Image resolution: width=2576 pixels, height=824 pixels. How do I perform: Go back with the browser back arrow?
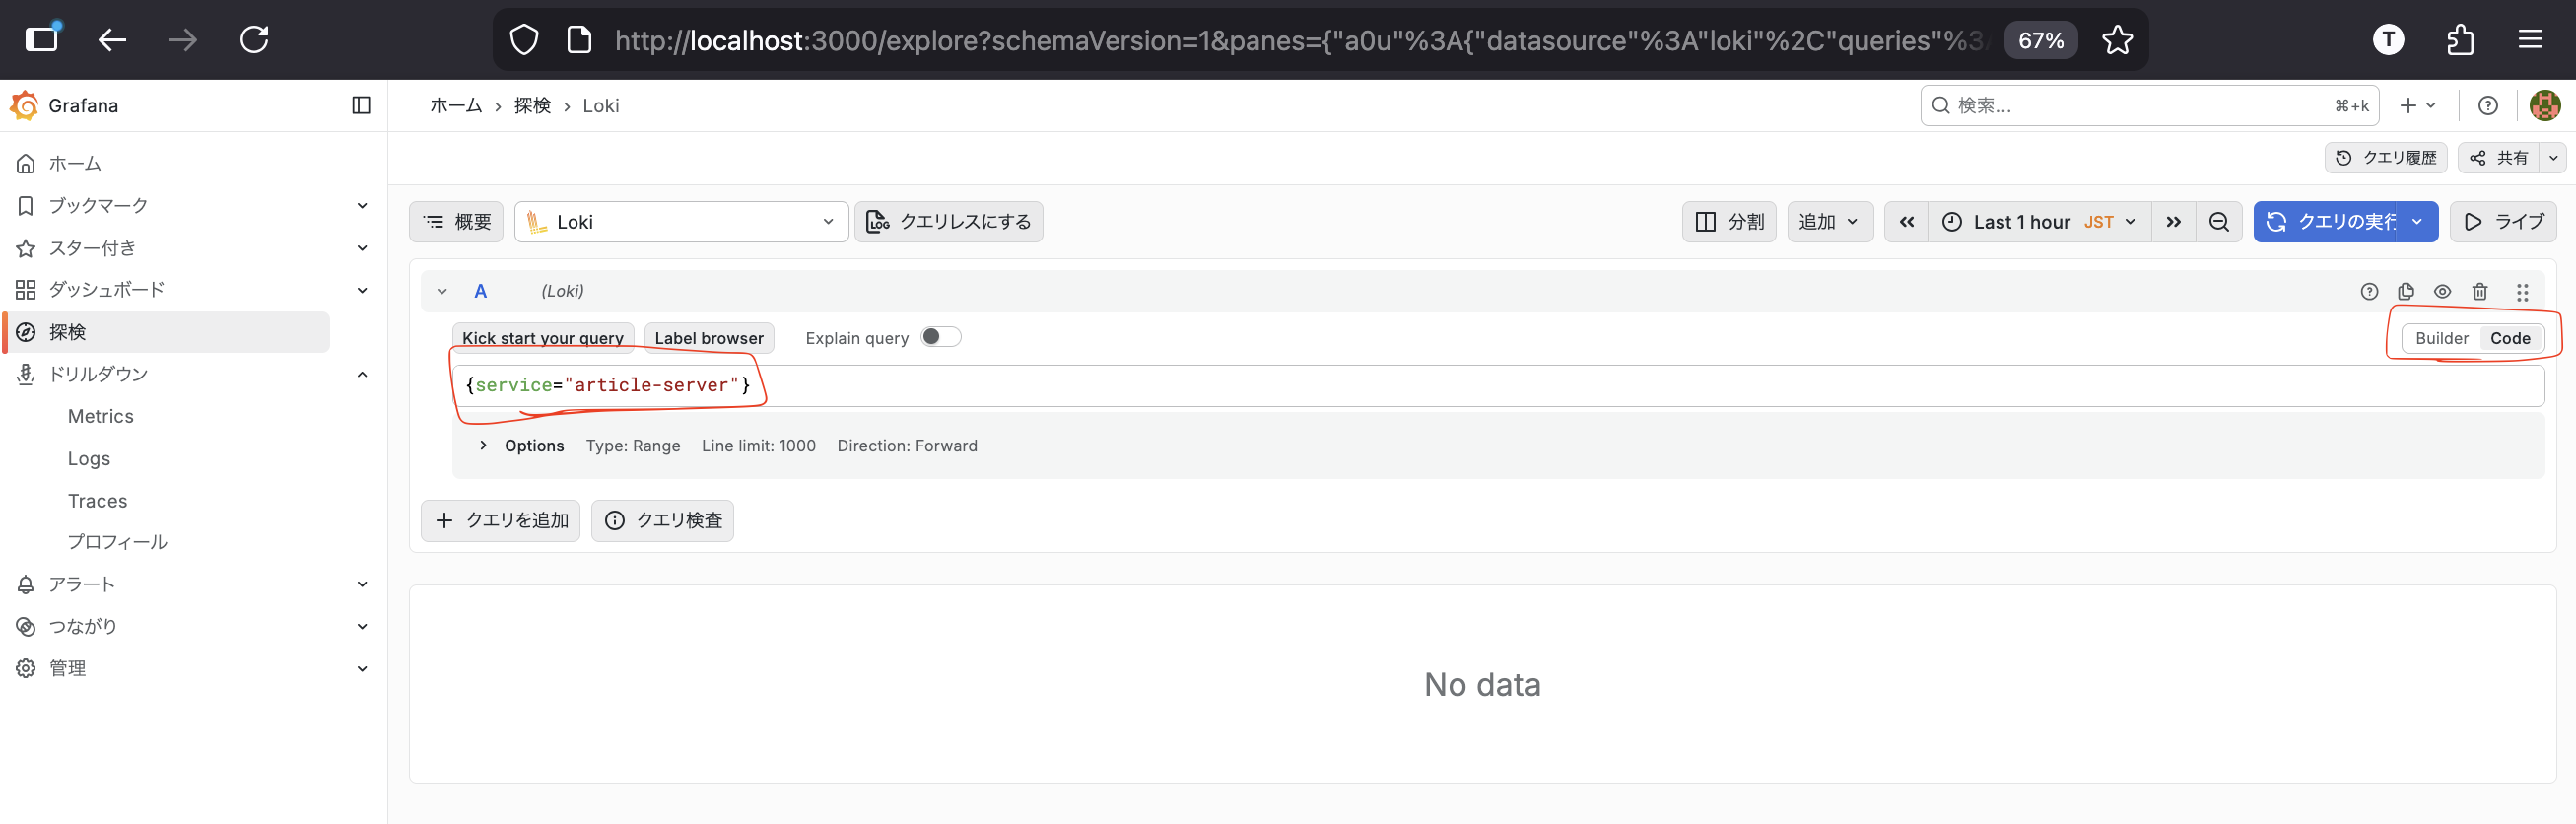pos(112,40)
